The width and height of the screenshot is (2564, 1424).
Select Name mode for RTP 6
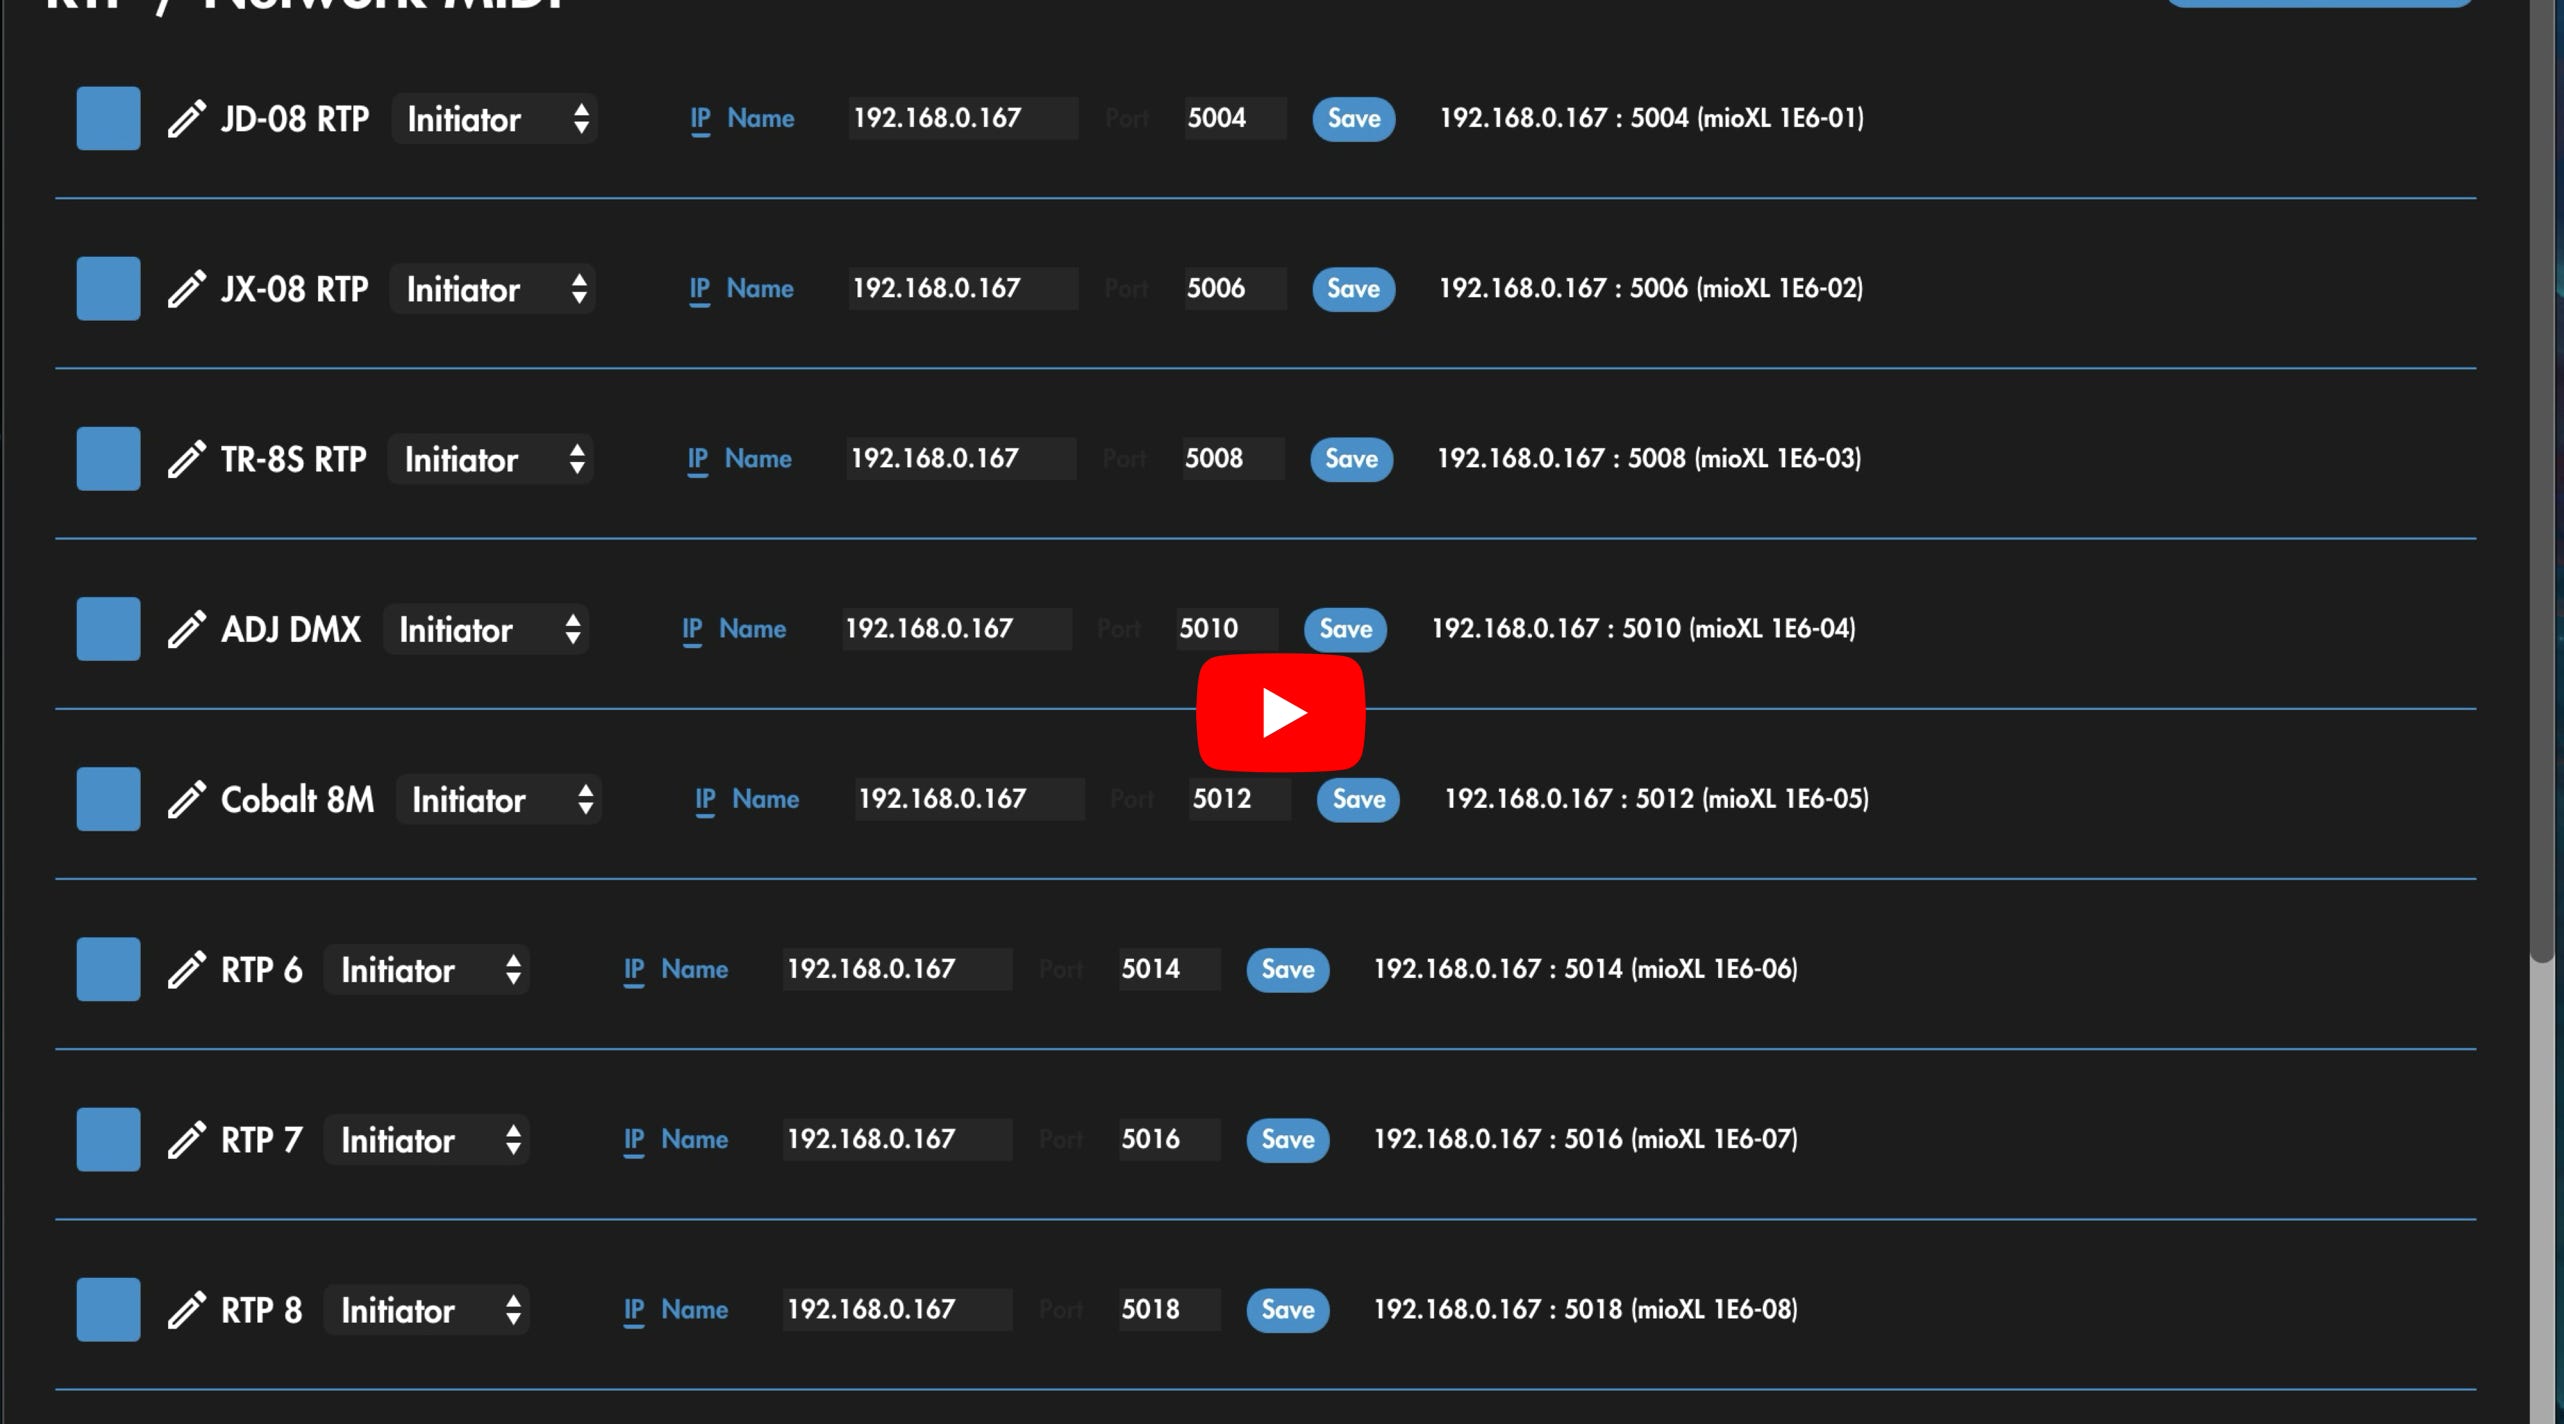pos(694,968)
